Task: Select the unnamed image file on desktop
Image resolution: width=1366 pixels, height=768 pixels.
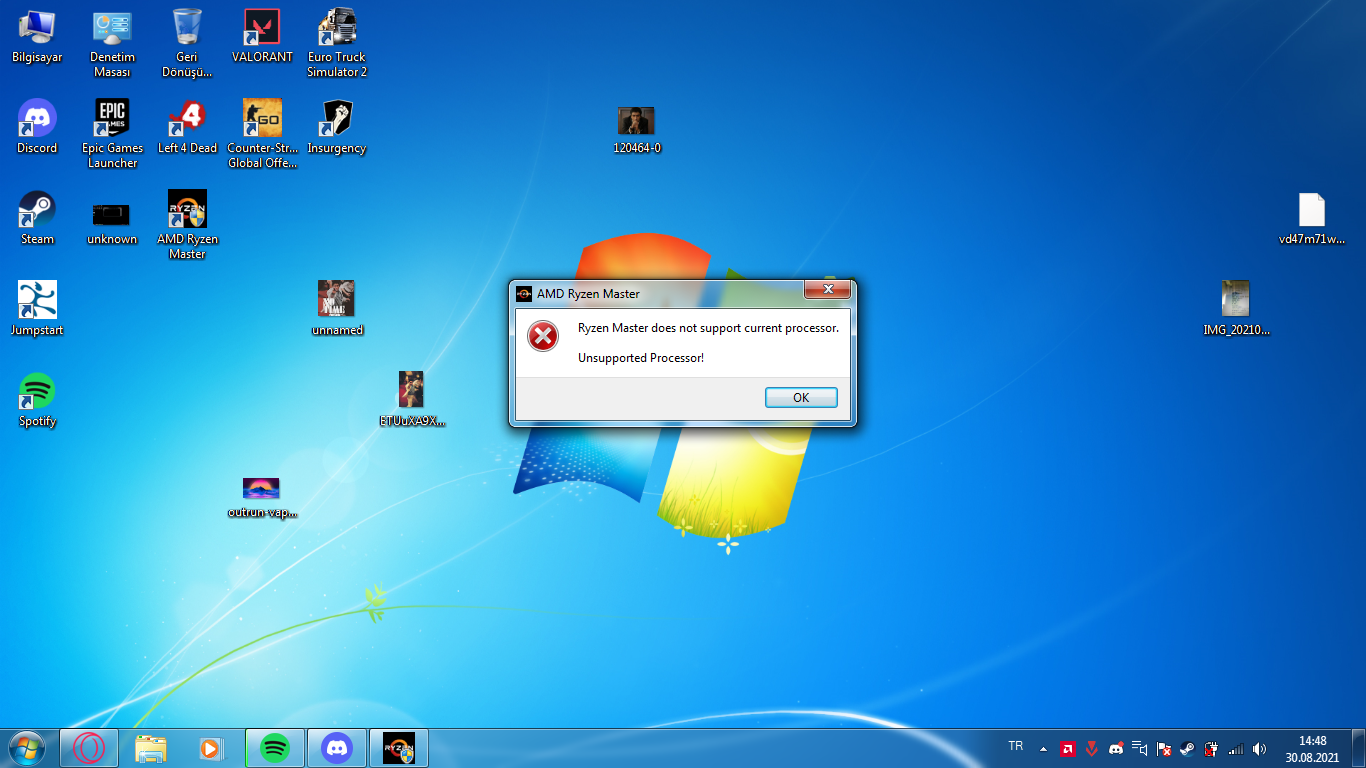Action: (336, 309)
